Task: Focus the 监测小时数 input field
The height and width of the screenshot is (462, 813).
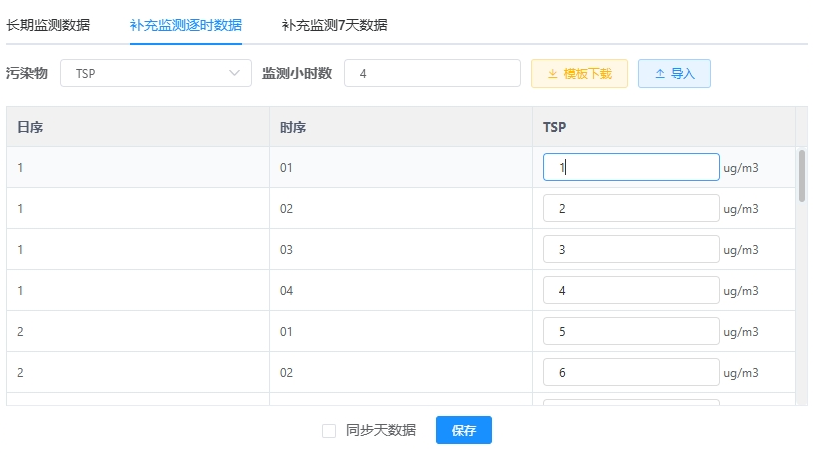Action: point(432,73)
